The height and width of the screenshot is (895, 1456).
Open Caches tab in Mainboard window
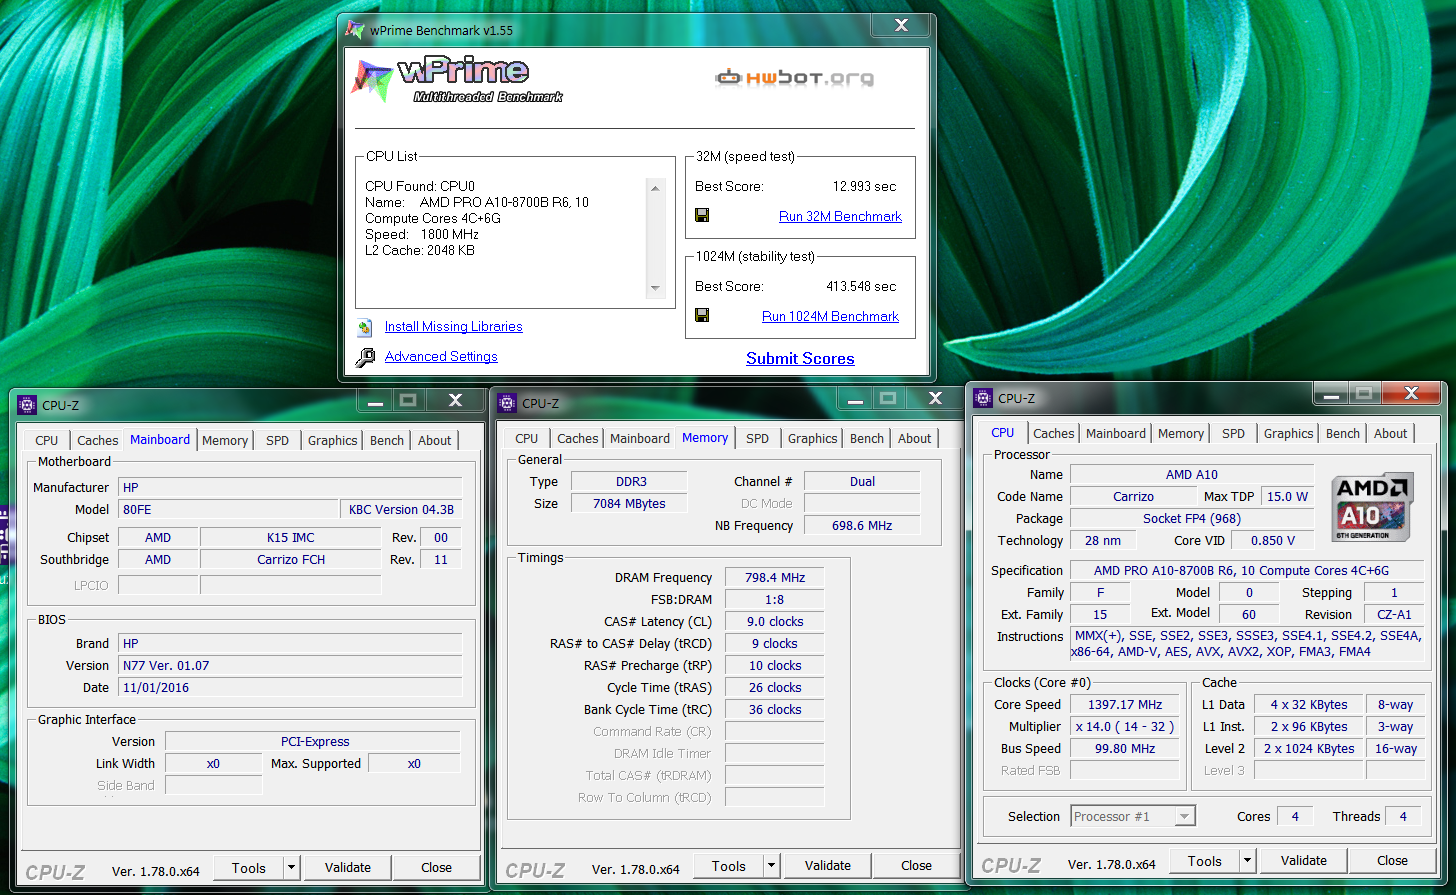coord(98,440)
